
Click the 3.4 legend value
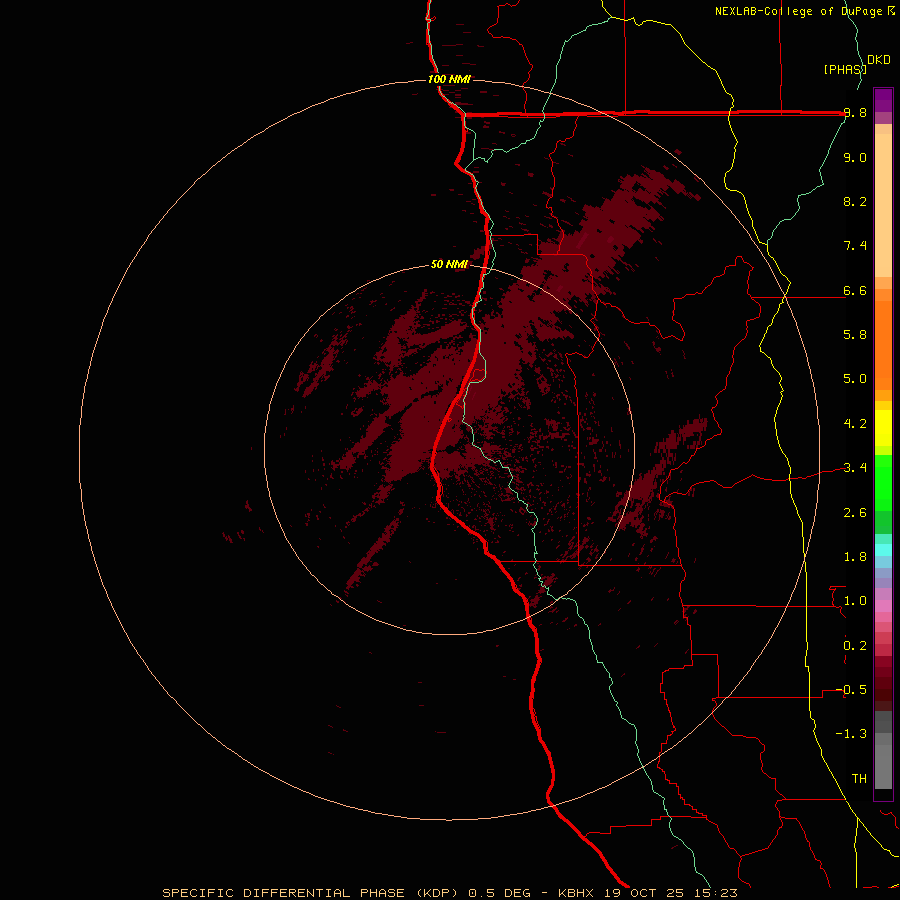tap(855, 468)
